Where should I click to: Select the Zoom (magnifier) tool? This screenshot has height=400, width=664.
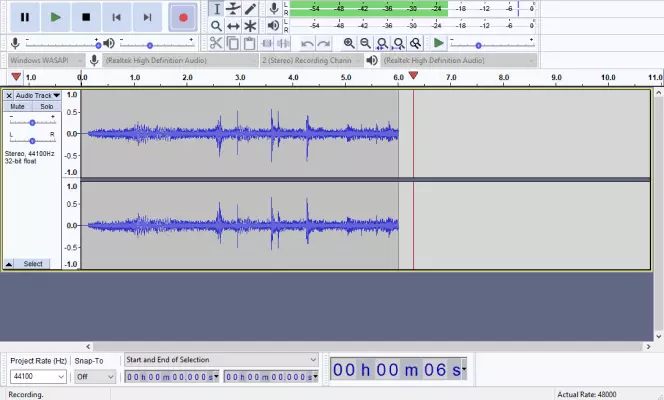[x=216, y=26]
